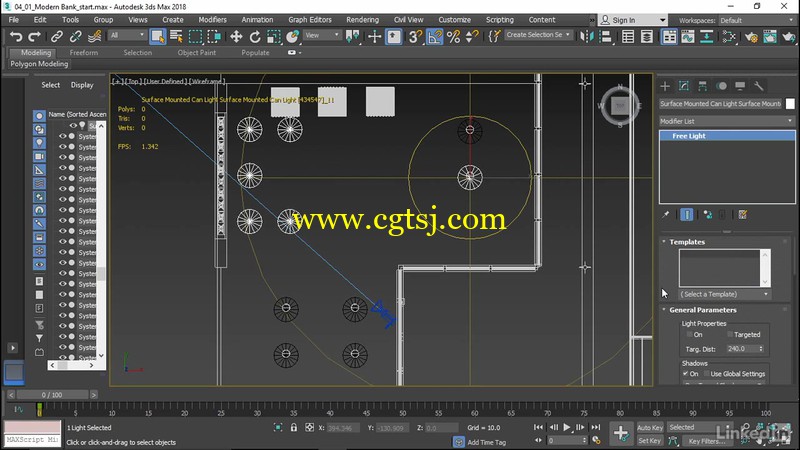Toggle the Auto Key button
The image size is (800, 450).
point(650,428)
